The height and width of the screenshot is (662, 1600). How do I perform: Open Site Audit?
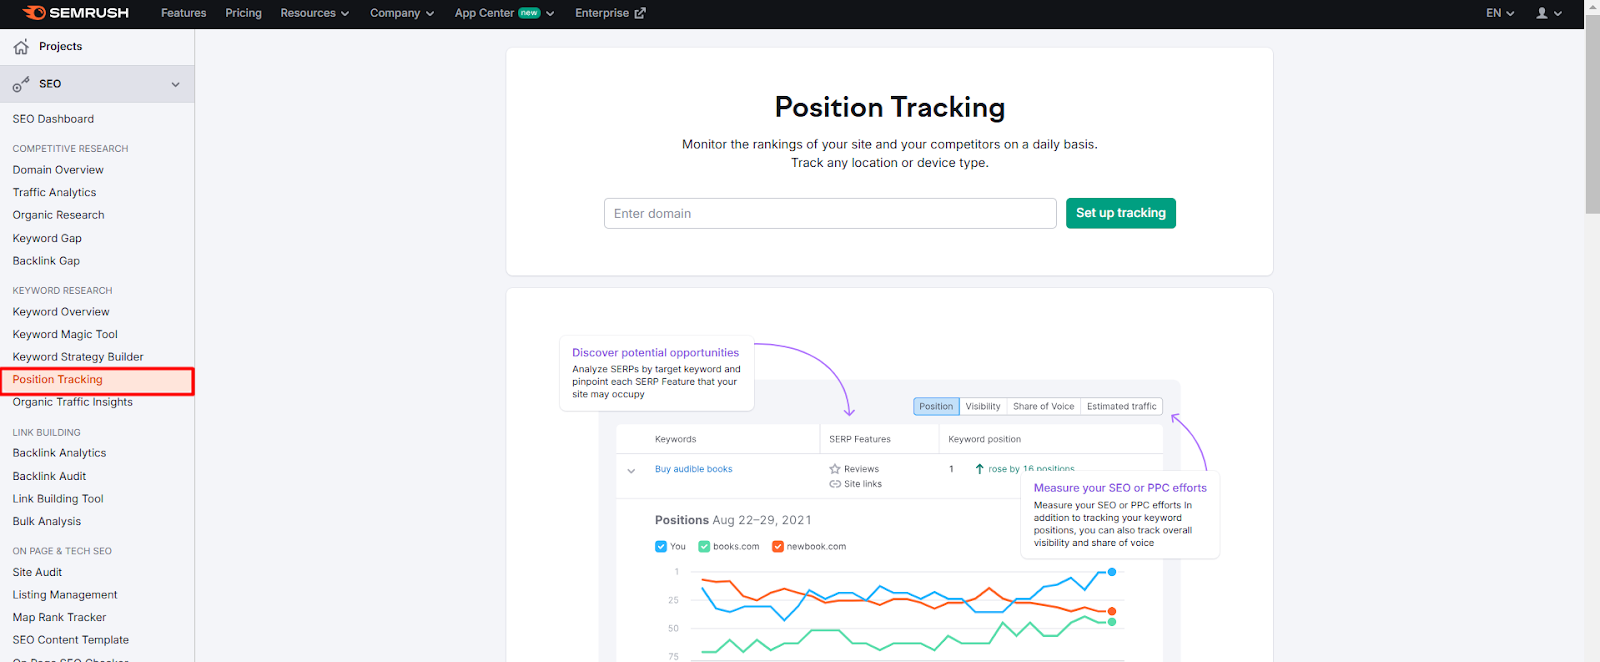click(x=37, y=572)
